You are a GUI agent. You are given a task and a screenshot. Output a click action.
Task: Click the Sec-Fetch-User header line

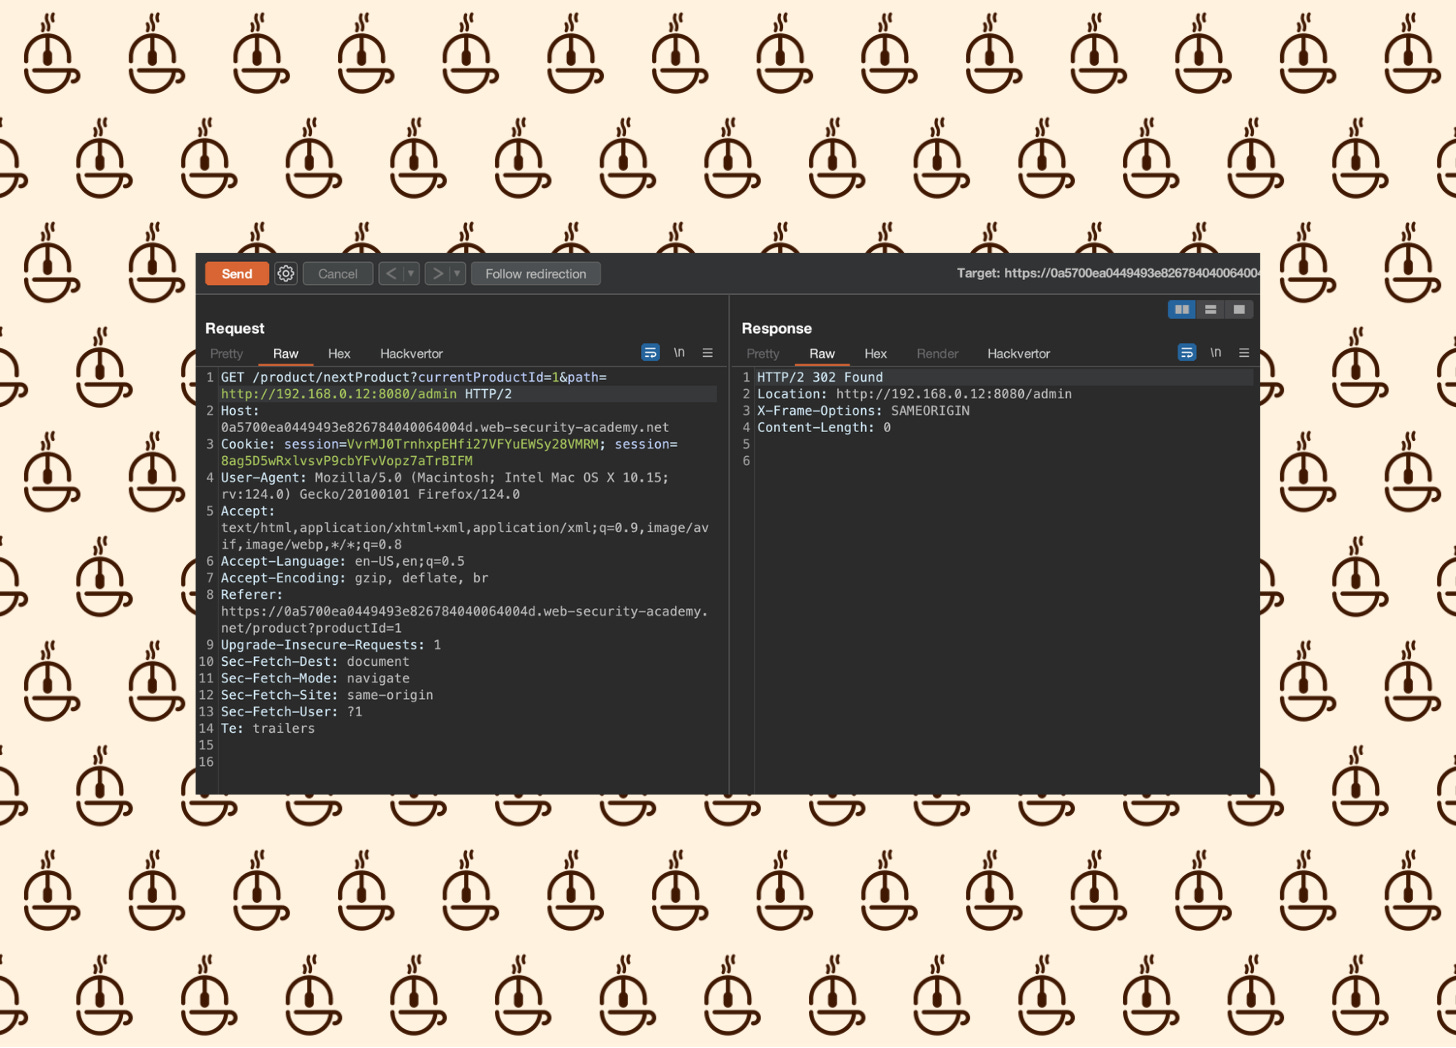(x=292, y=712)
